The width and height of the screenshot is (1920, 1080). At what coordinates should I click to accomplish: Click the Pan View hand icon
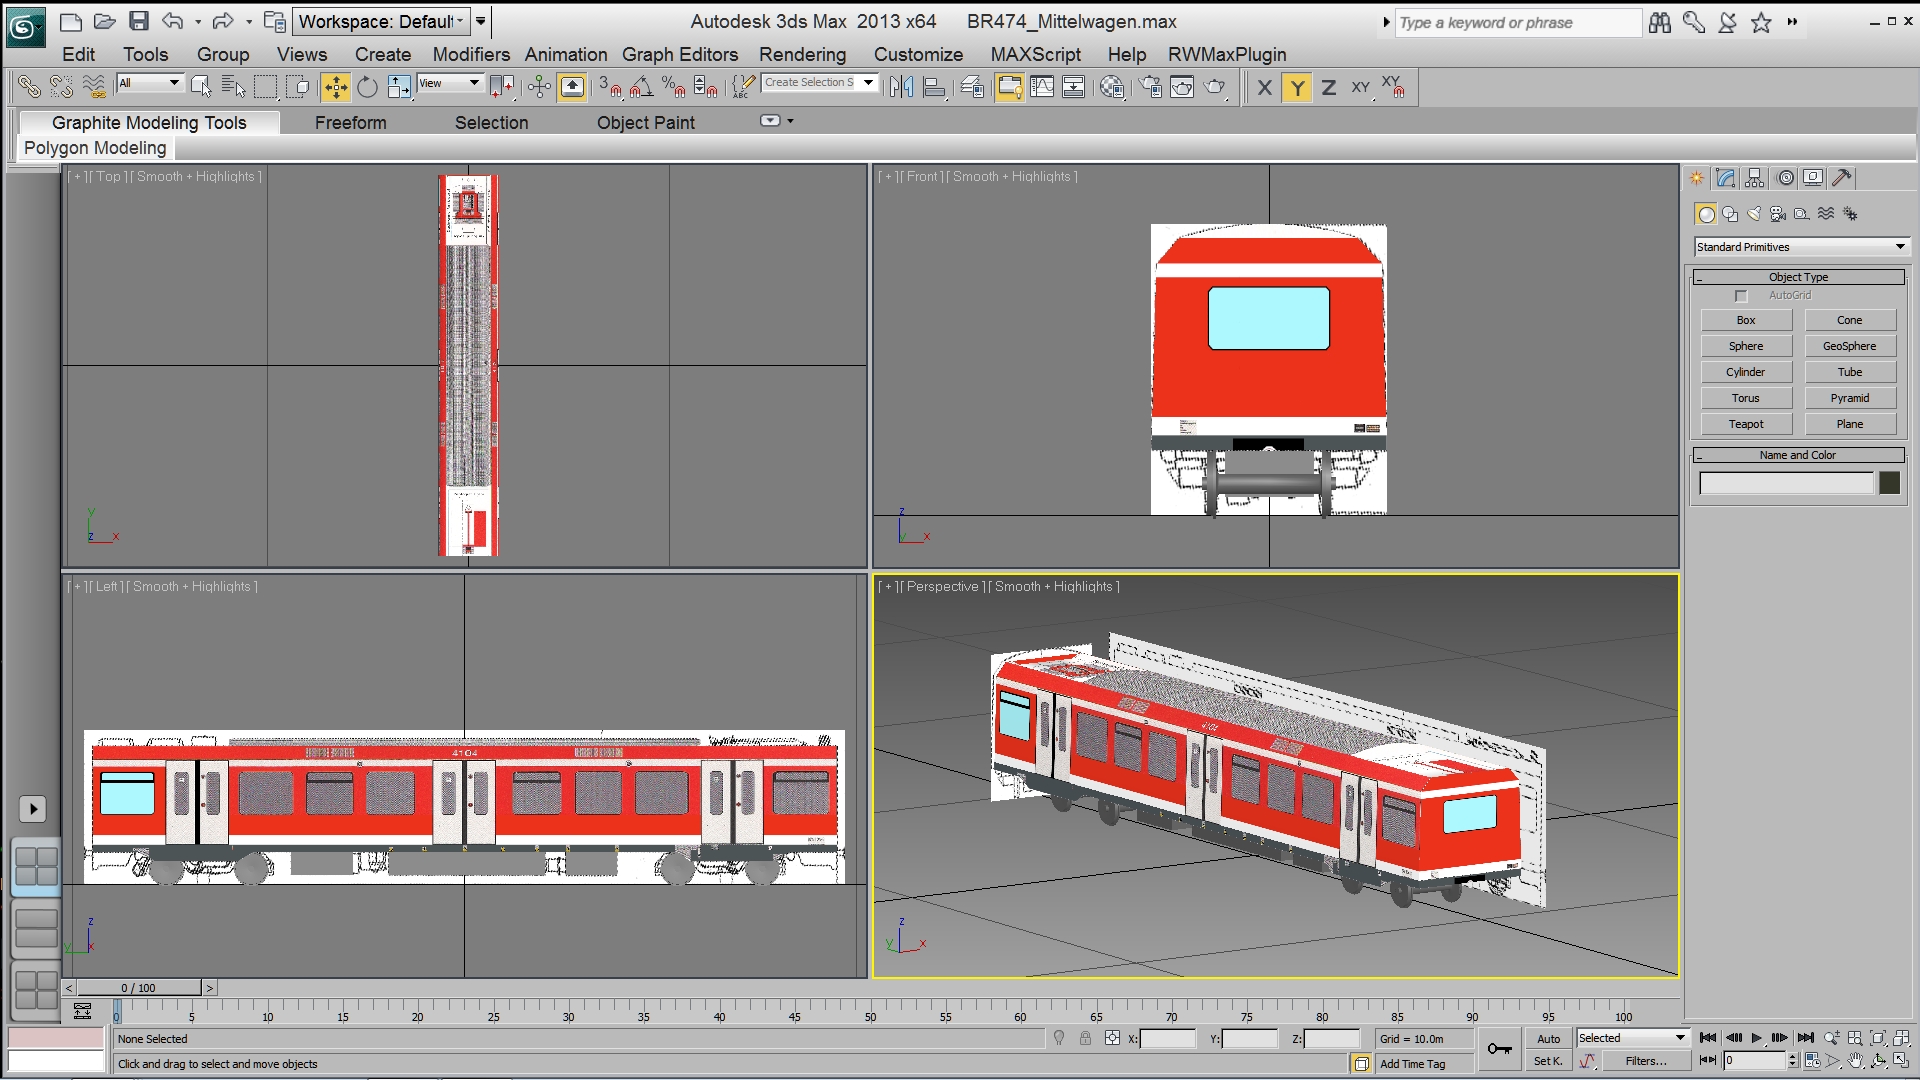point(1856,1061)
